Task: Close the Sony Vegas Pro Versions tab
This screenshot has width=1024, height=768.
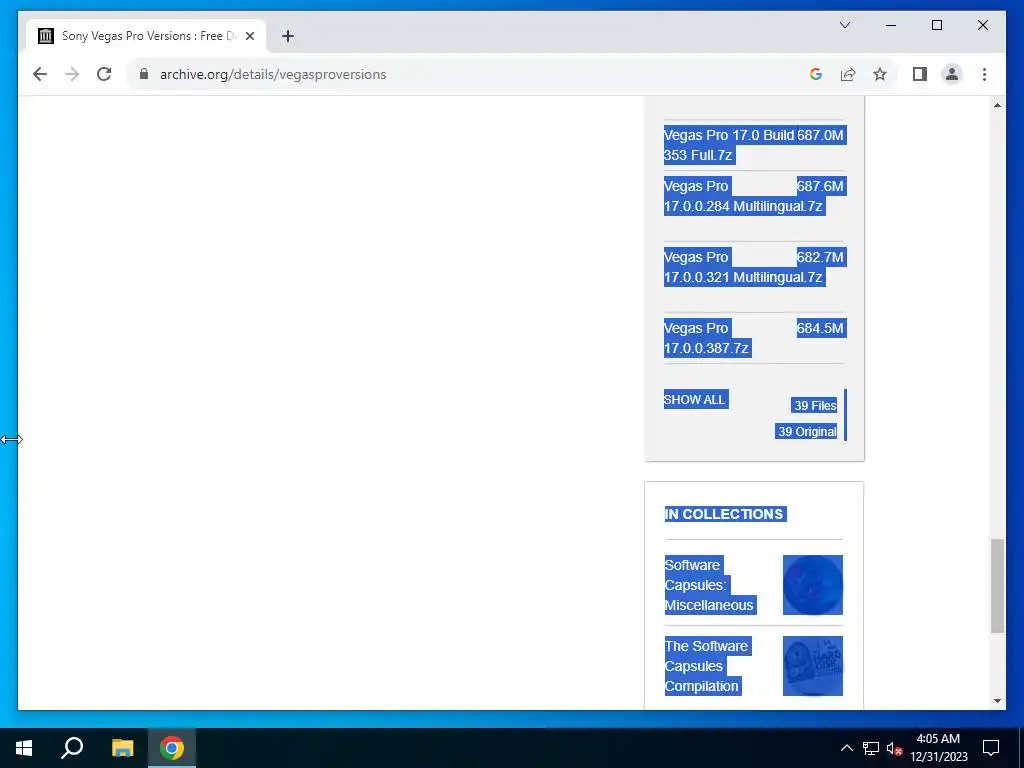Action: [249, 36]
